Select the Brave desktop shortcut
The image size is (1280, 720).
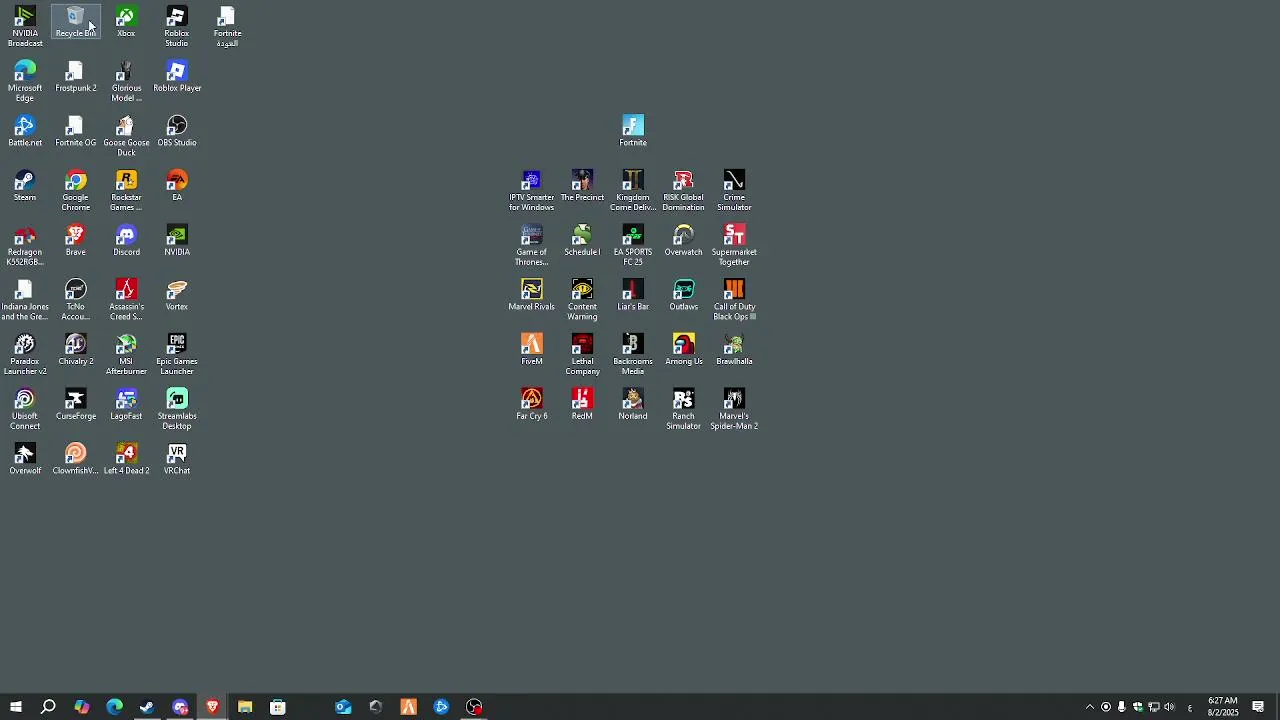(x=76, y=241)
